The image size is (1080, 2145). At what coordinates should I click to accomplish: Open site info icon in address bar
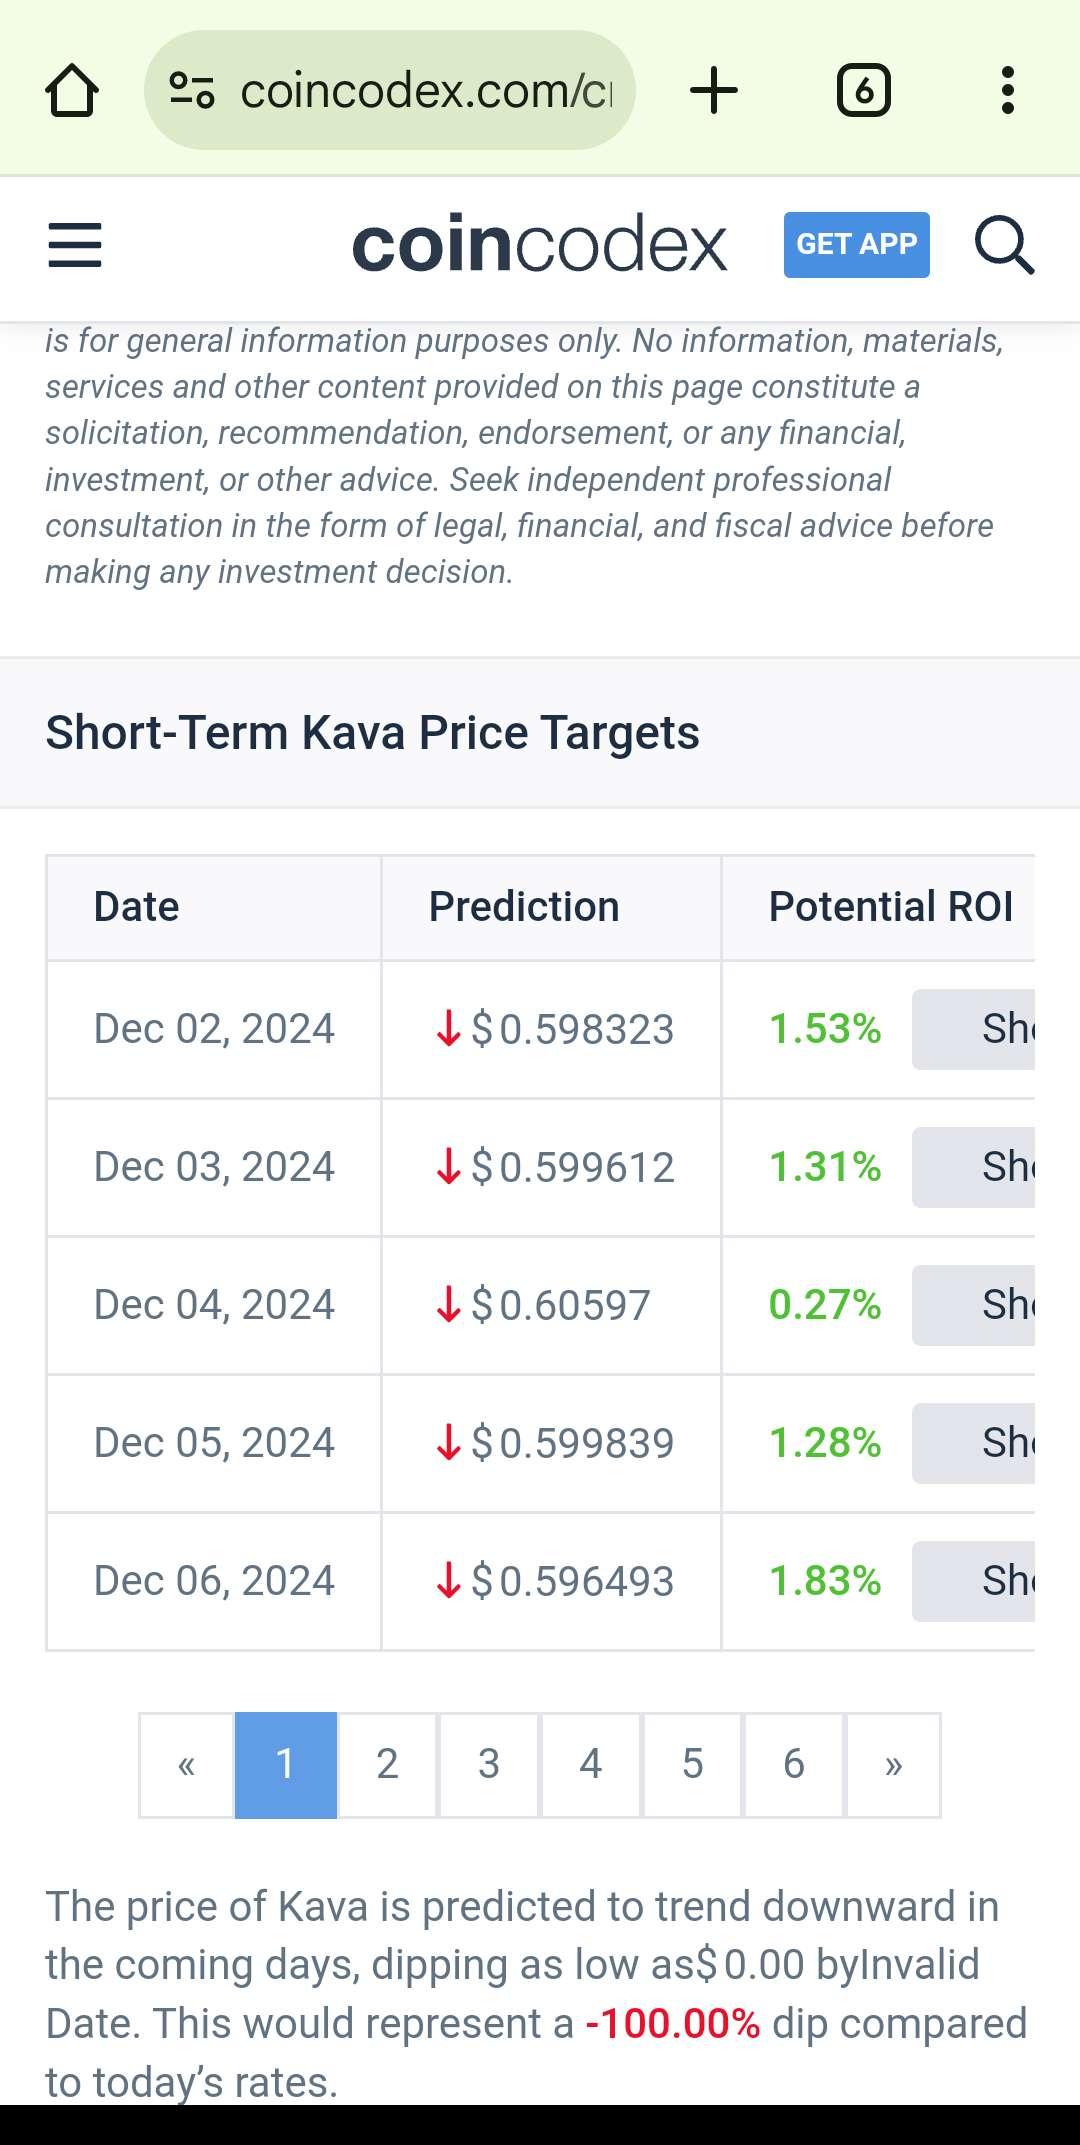(192, 91)
